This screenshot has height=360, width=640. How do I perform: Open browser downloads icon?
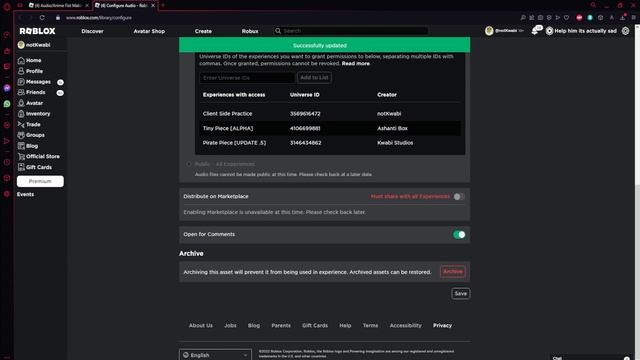(x=623, y=18)
